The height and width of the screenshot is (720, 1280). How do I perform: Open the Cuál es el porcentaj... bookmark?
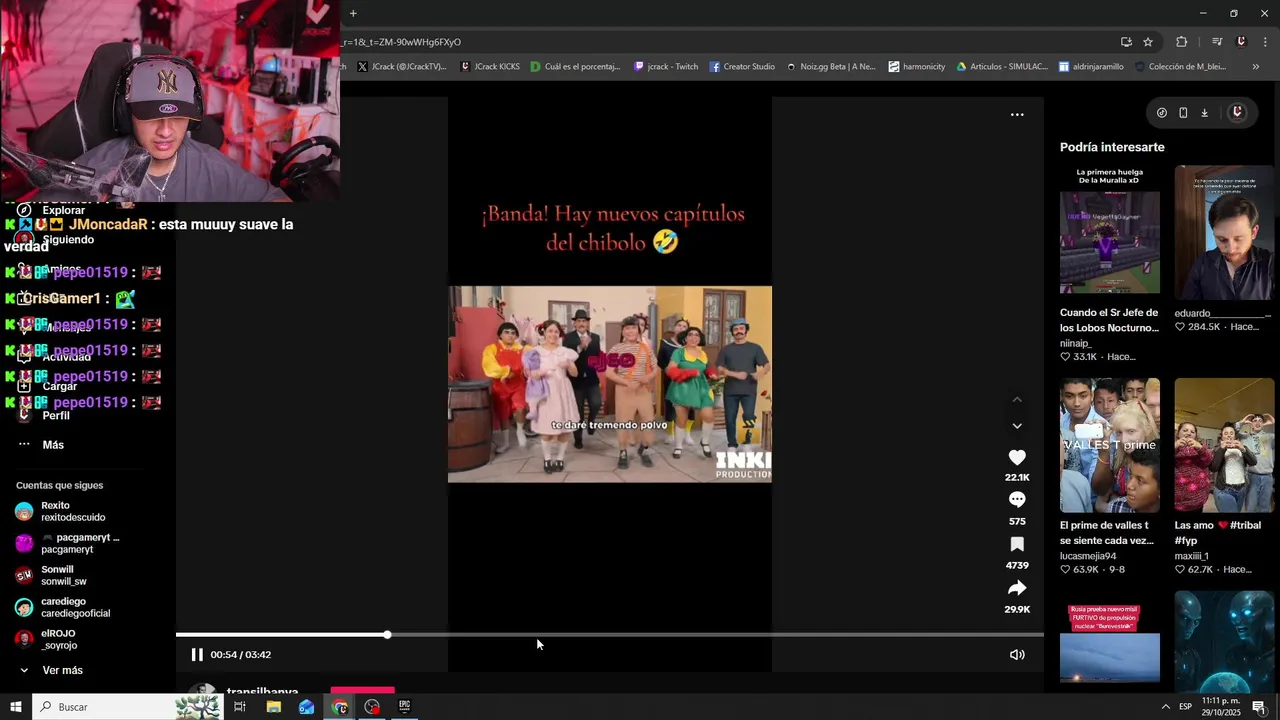pos(576,67)
